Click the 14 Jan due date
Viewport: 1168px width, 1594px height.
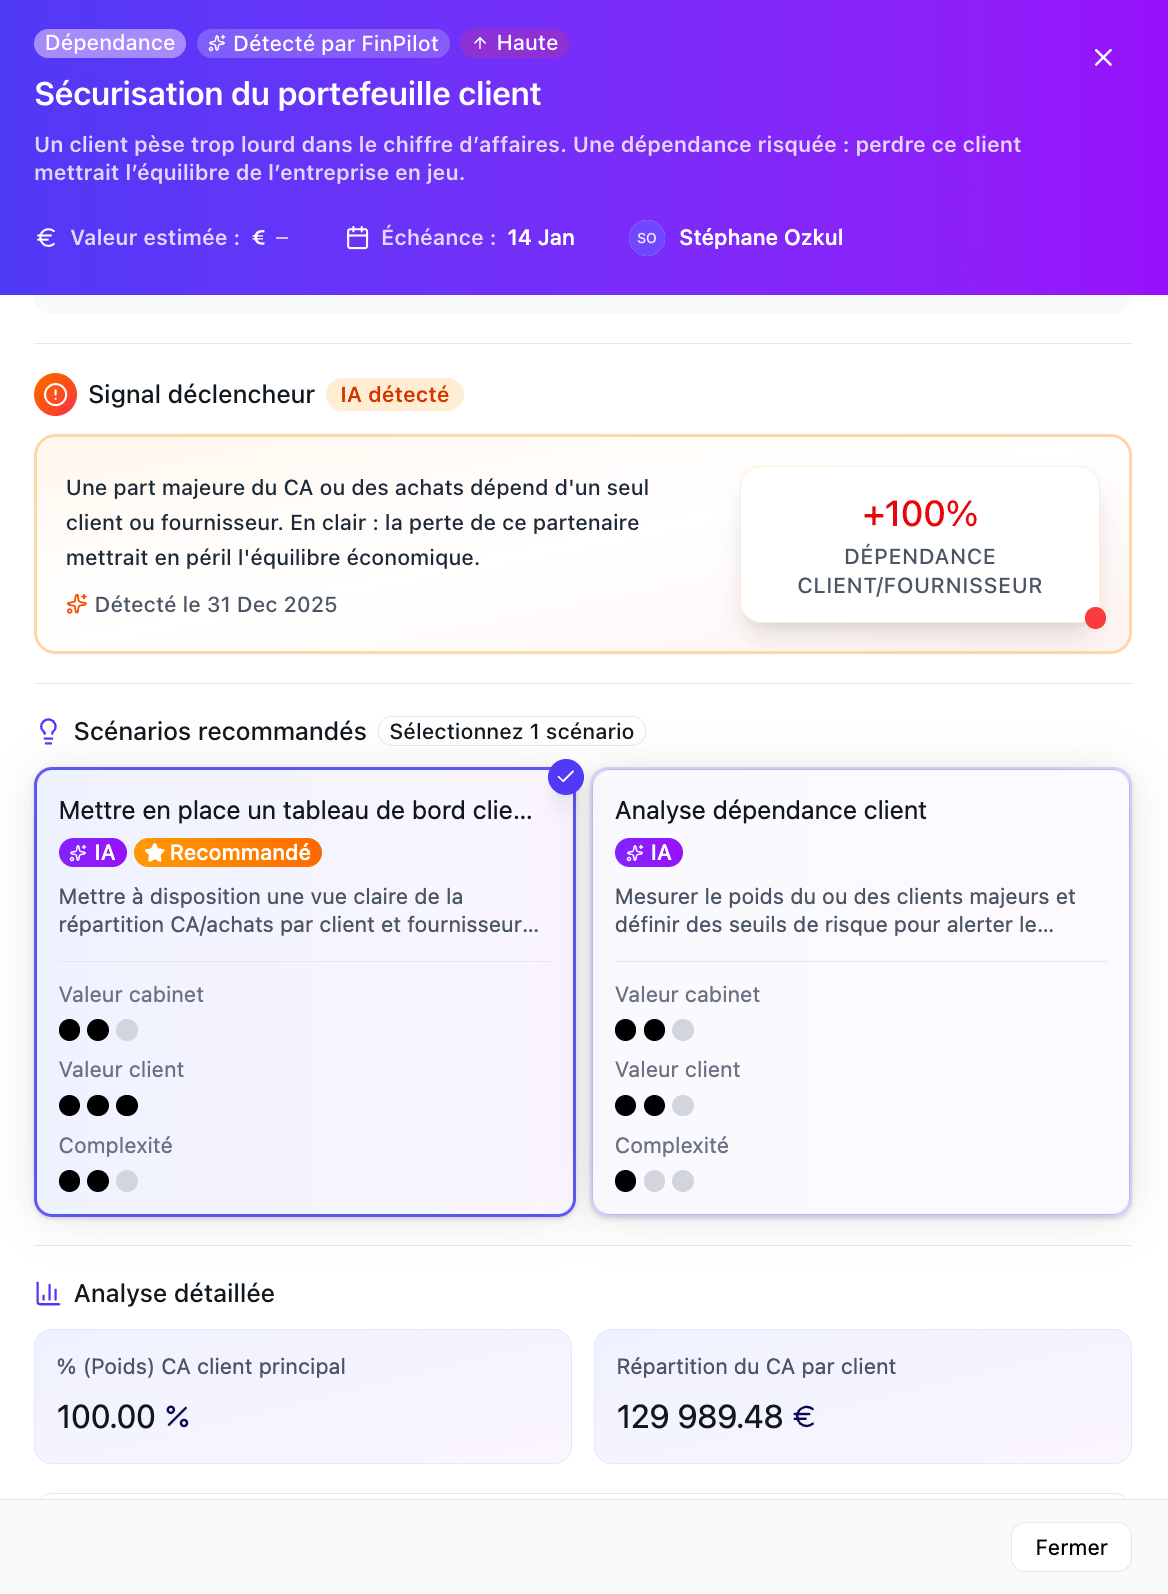541,238
